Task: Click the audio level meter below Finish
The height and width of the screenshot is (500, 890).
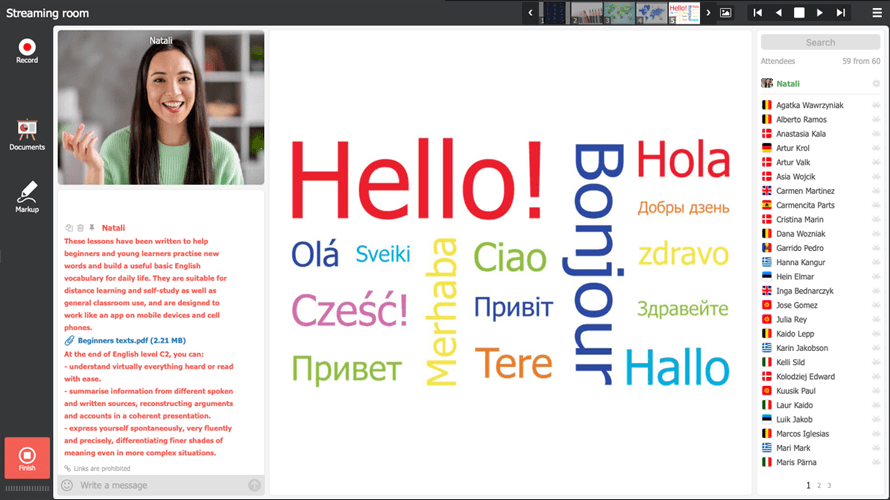Action: (x=27, y=489)
